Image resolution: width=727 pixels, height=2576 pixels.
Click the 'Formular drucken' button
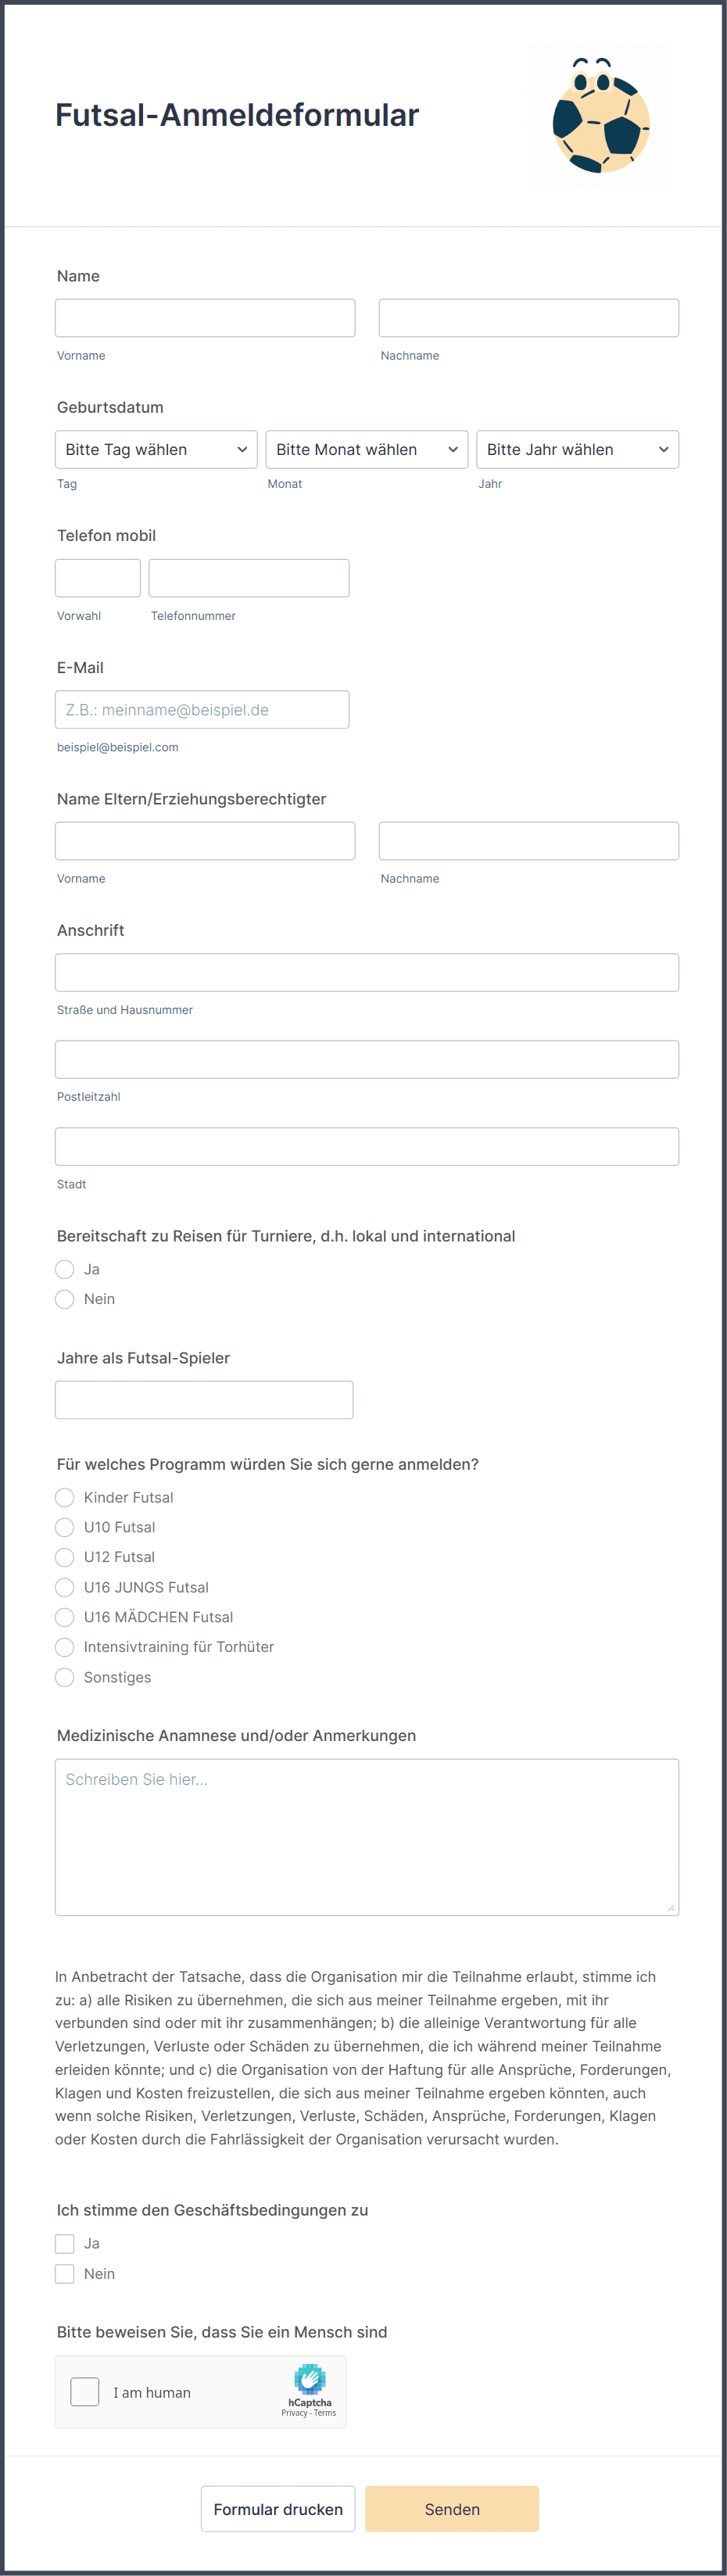278,2509
